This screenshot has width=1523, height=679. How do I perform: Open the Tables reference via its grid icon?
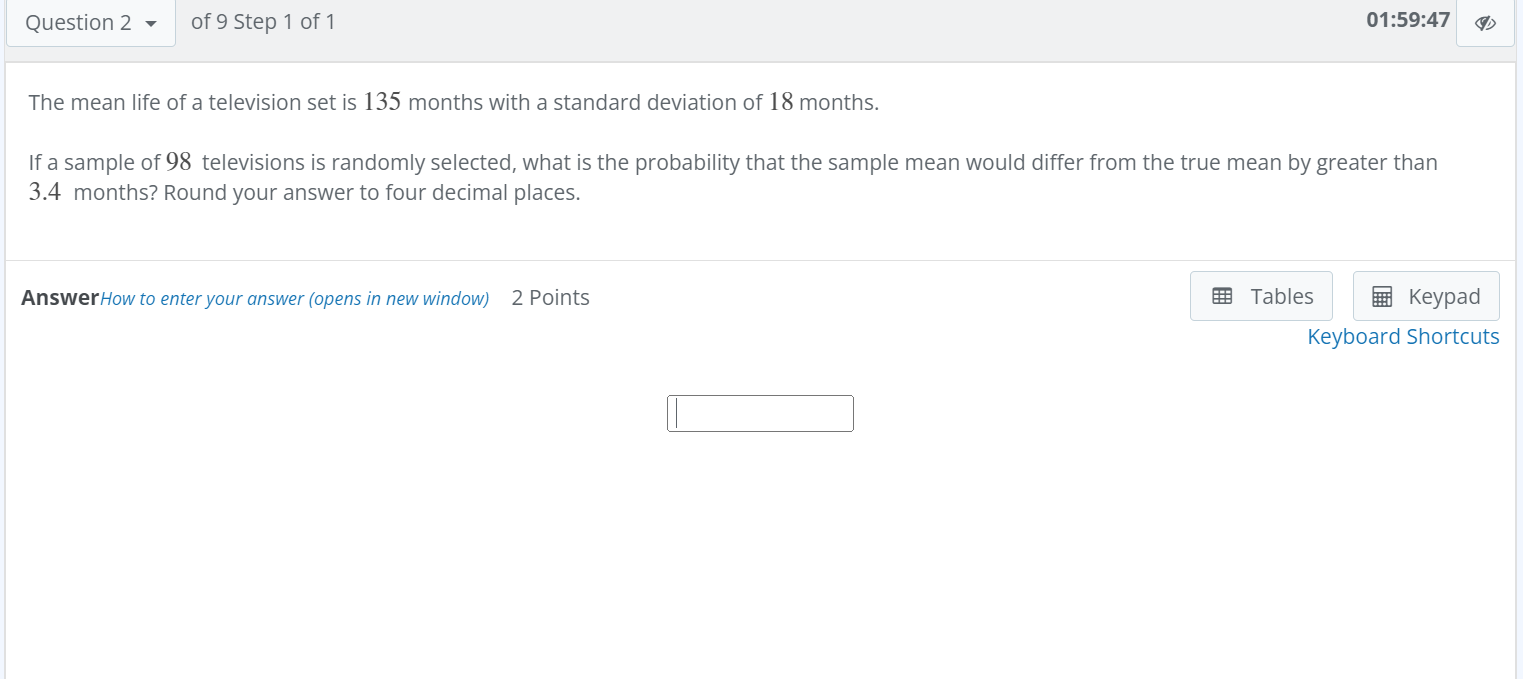[x=1222, y=295]
